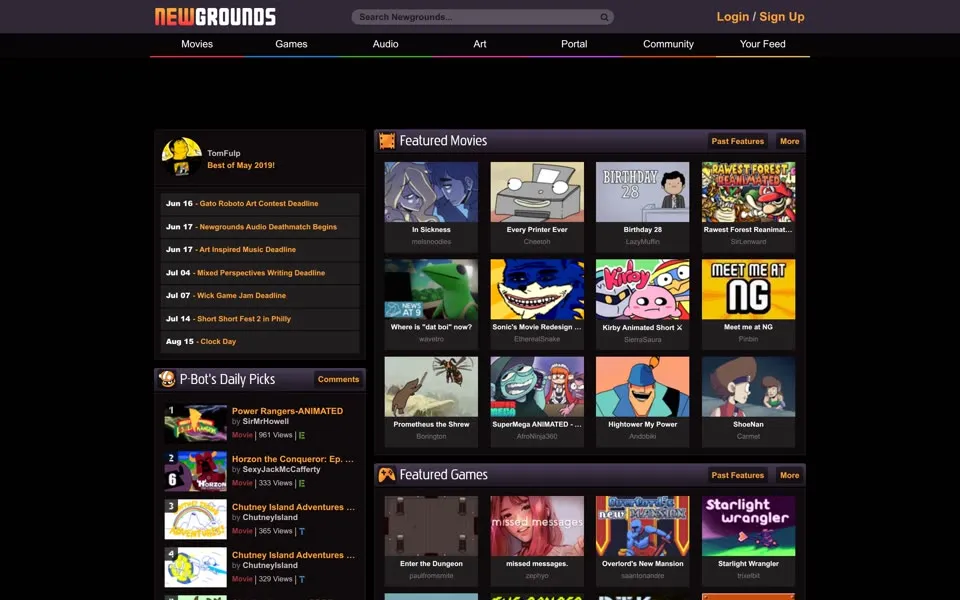The height and width of the screenshot is (600, 960).
Task: Open Mixed Perspectives Writing Deadline event
Action: pyautogui.click(x=261, y=273)
